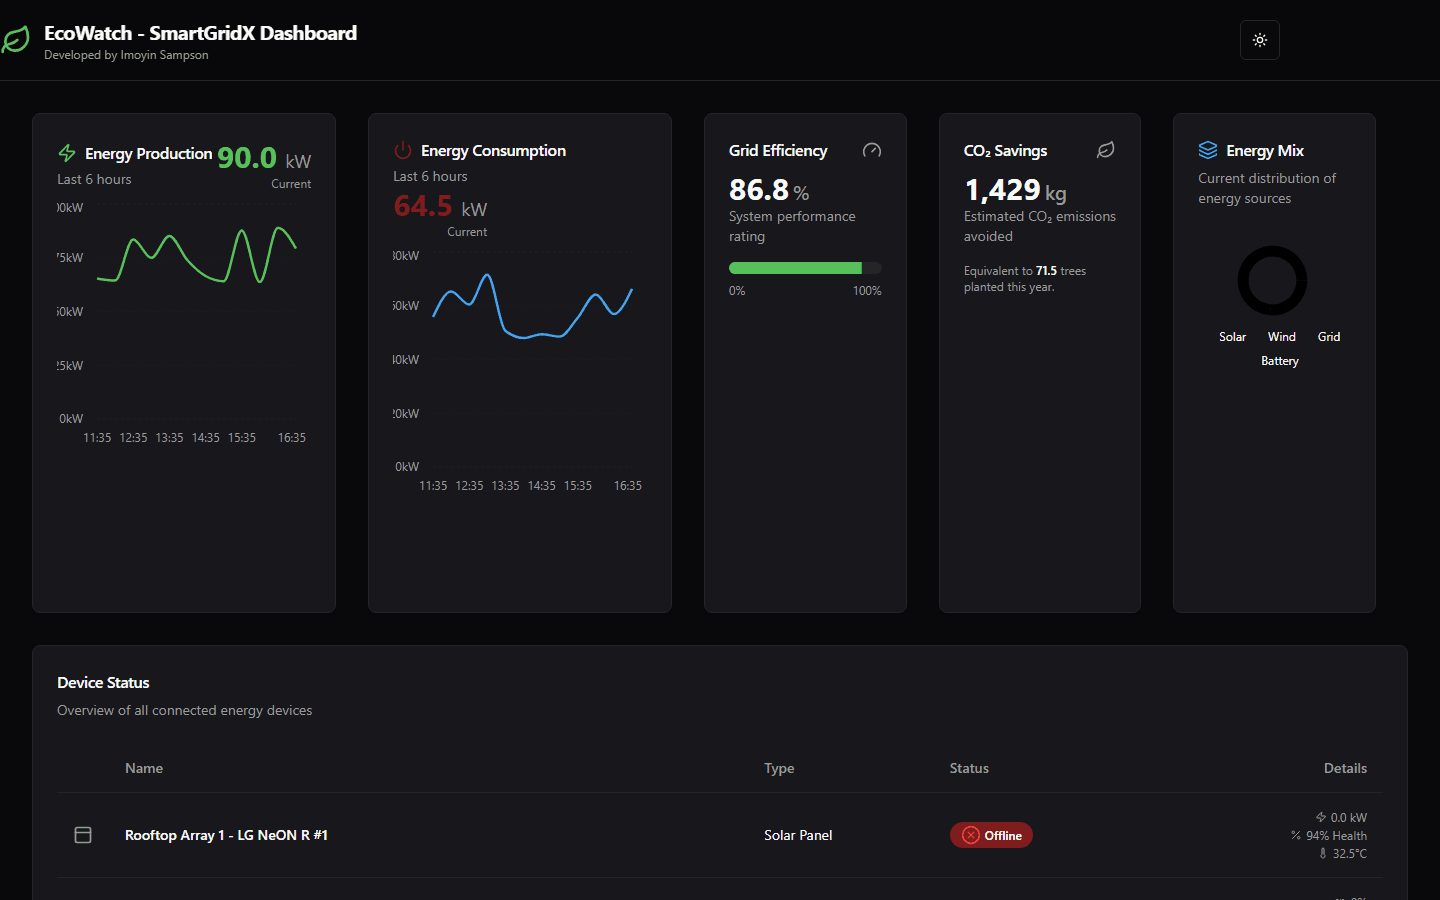Select the Grid legend label
Viewport: 1440px width, 900px height.
(x=1328, y=337)
